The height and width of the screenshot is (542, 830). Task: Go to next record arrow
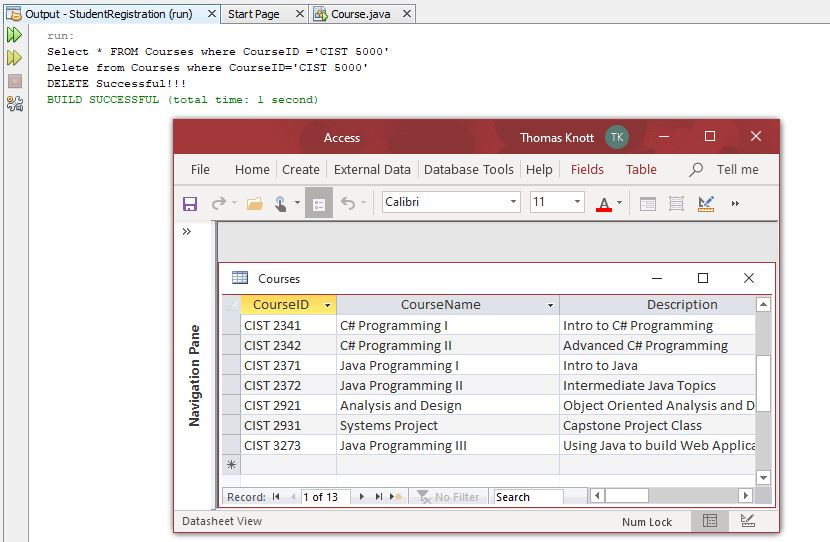click(x=362, y=496)
